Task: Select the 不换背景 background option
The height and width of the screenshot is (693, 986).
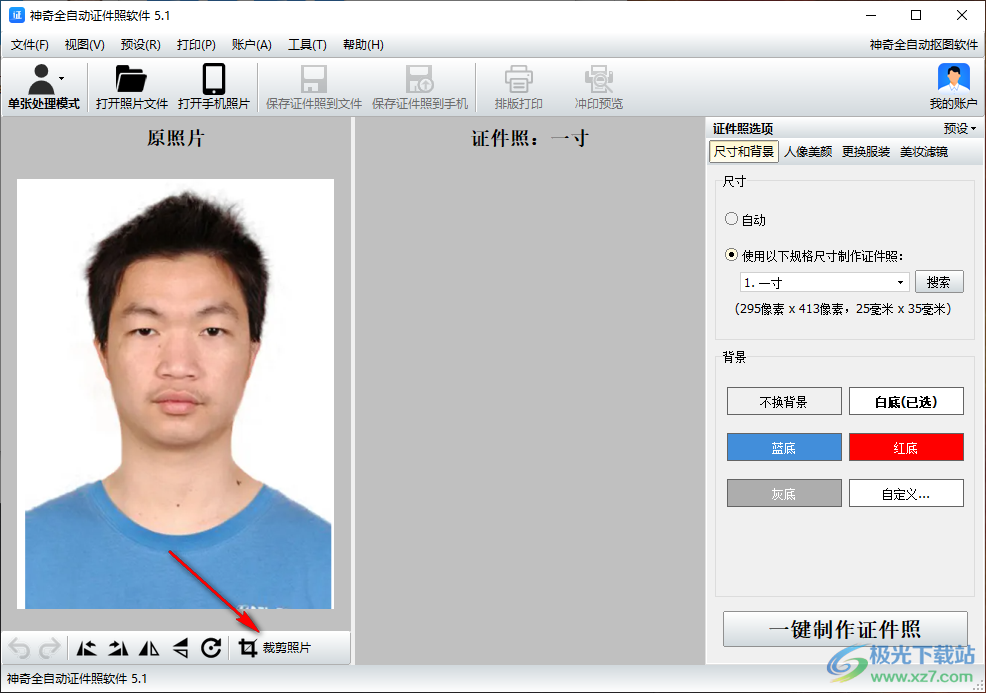Action: [x=784, y=401]
